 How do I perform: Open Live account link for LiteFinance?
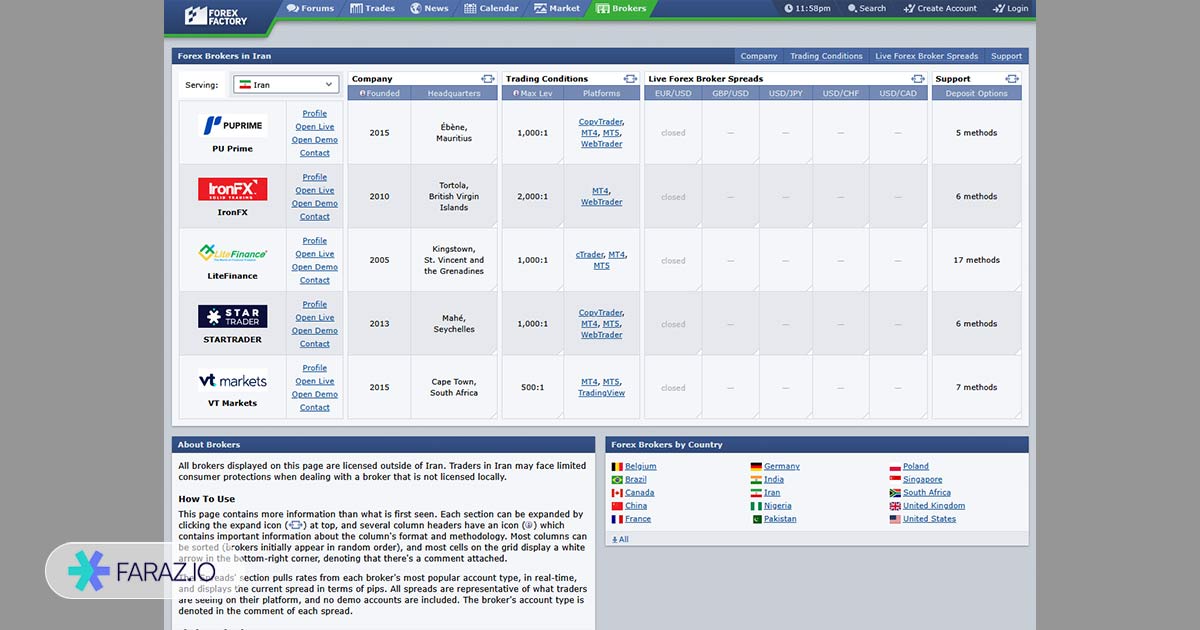[314, 254]
